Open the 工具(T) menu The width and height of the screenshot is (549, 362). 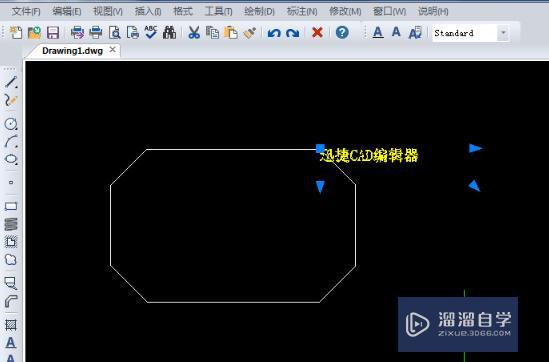pyautogui.click(x=218, y=12)
